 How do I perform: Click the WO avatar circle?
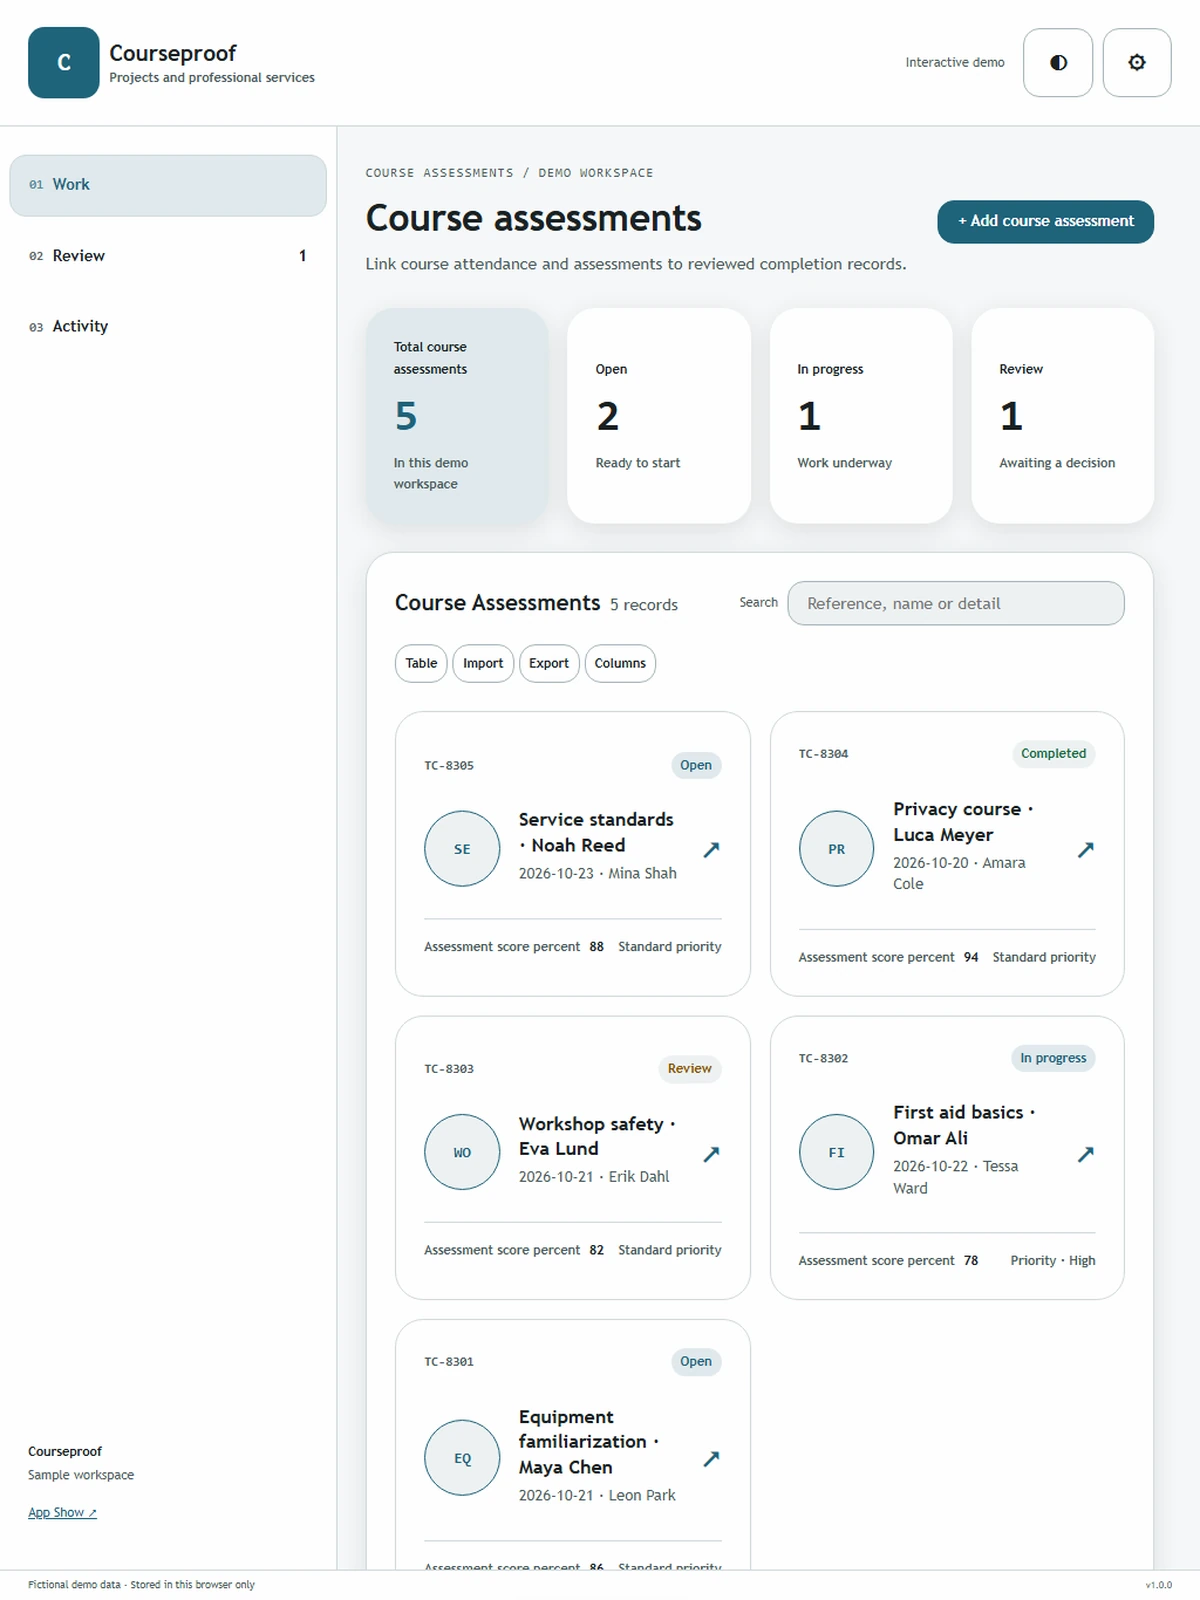(x=462, y=1152)
